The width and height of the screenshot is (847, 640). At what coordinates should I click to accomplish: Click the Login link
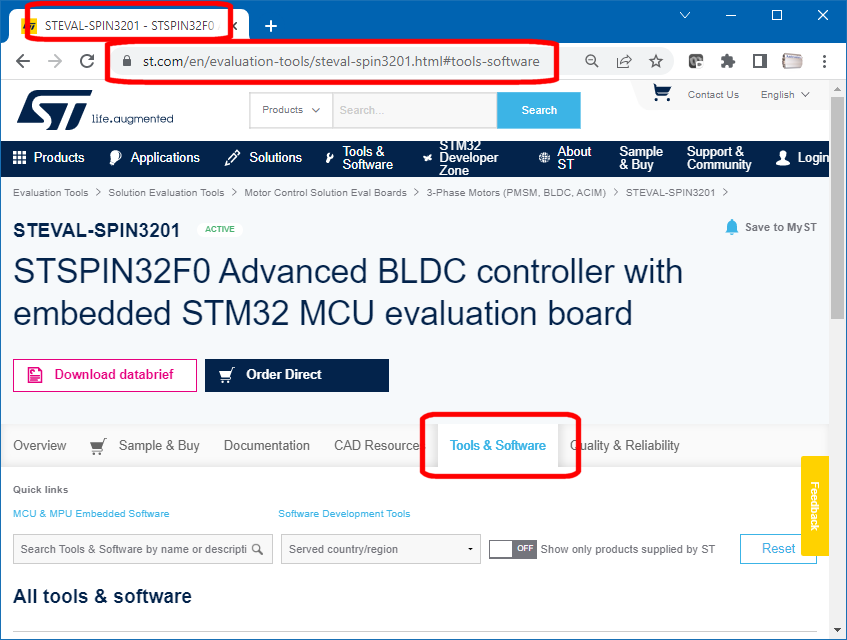(802, 158)
